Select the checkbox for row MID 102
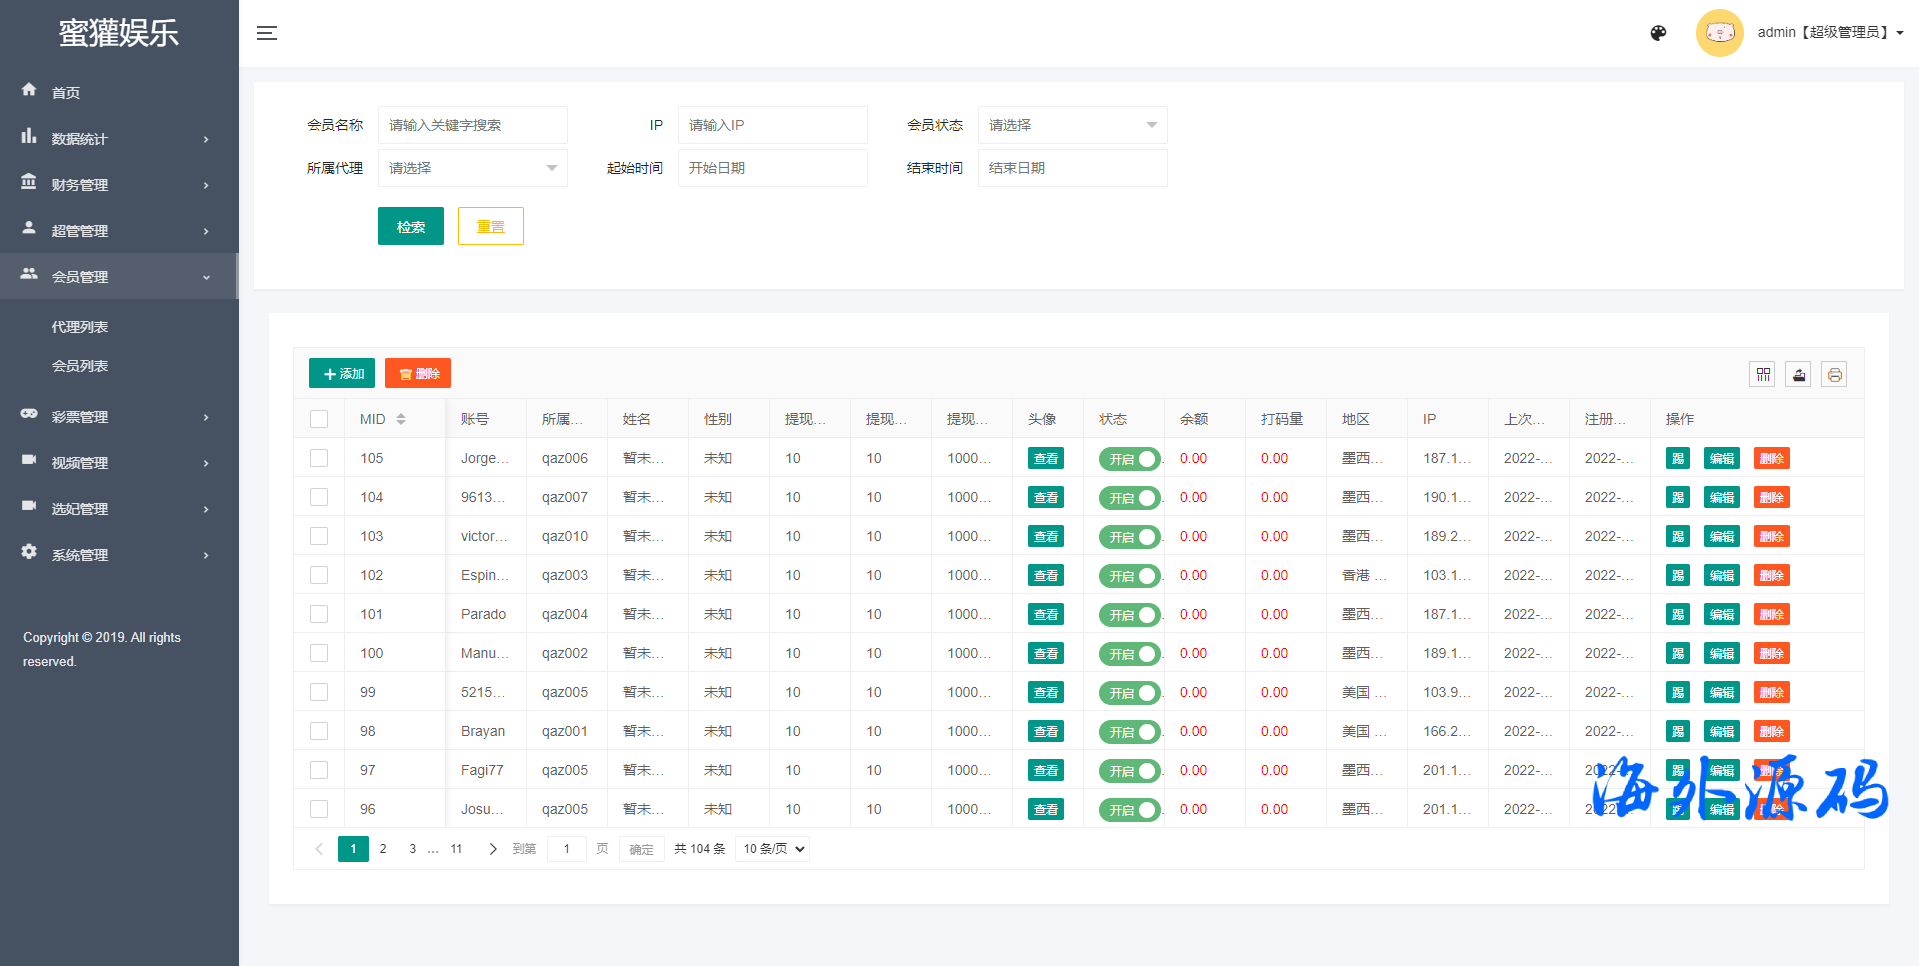Viewport: 1919px width, 966px height. point(319,575)
